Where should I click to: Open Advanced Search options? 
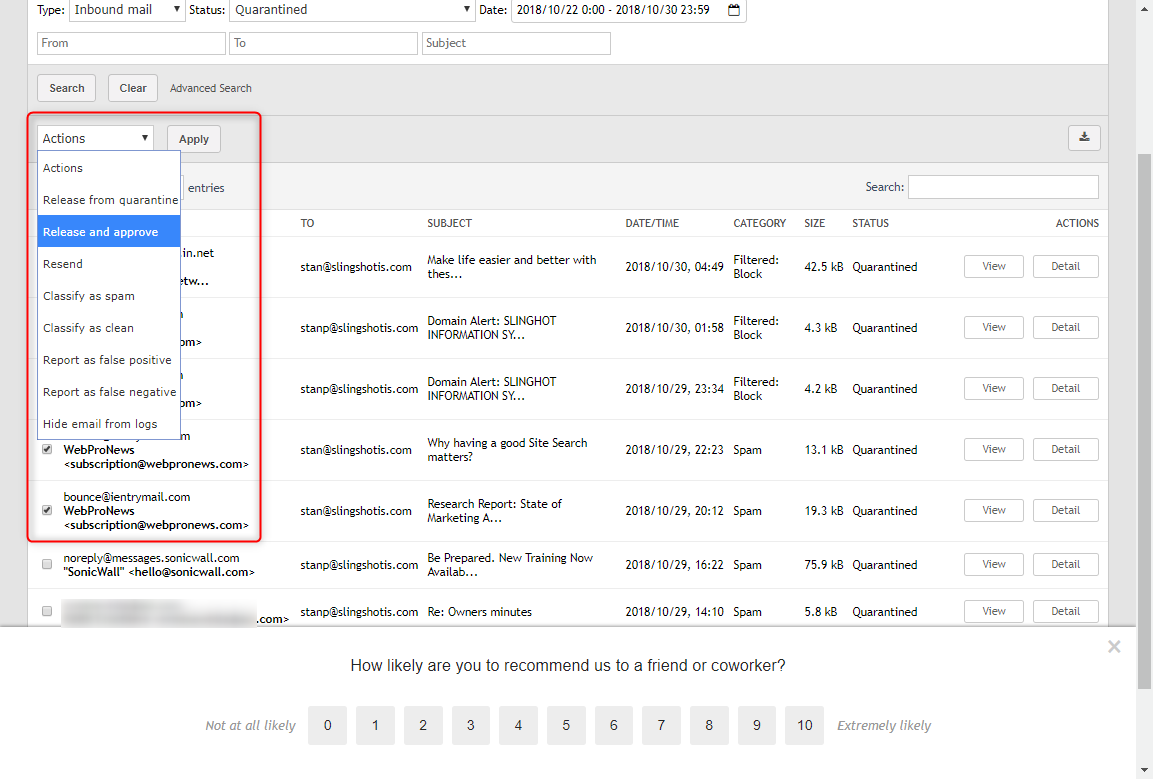210,88
